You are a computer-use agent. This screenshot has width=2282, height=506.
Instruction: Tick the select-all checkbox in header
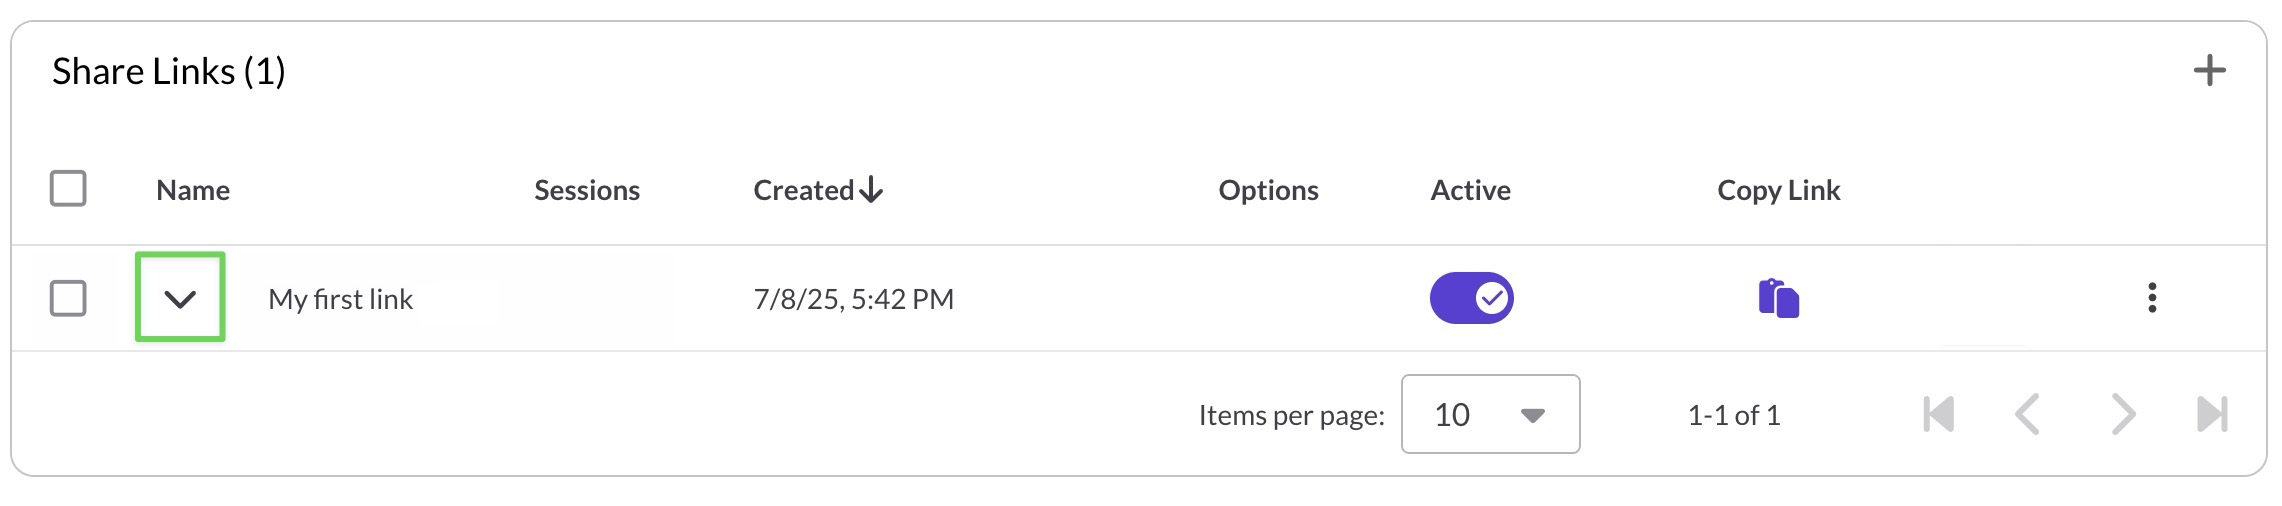click(68, 188)
